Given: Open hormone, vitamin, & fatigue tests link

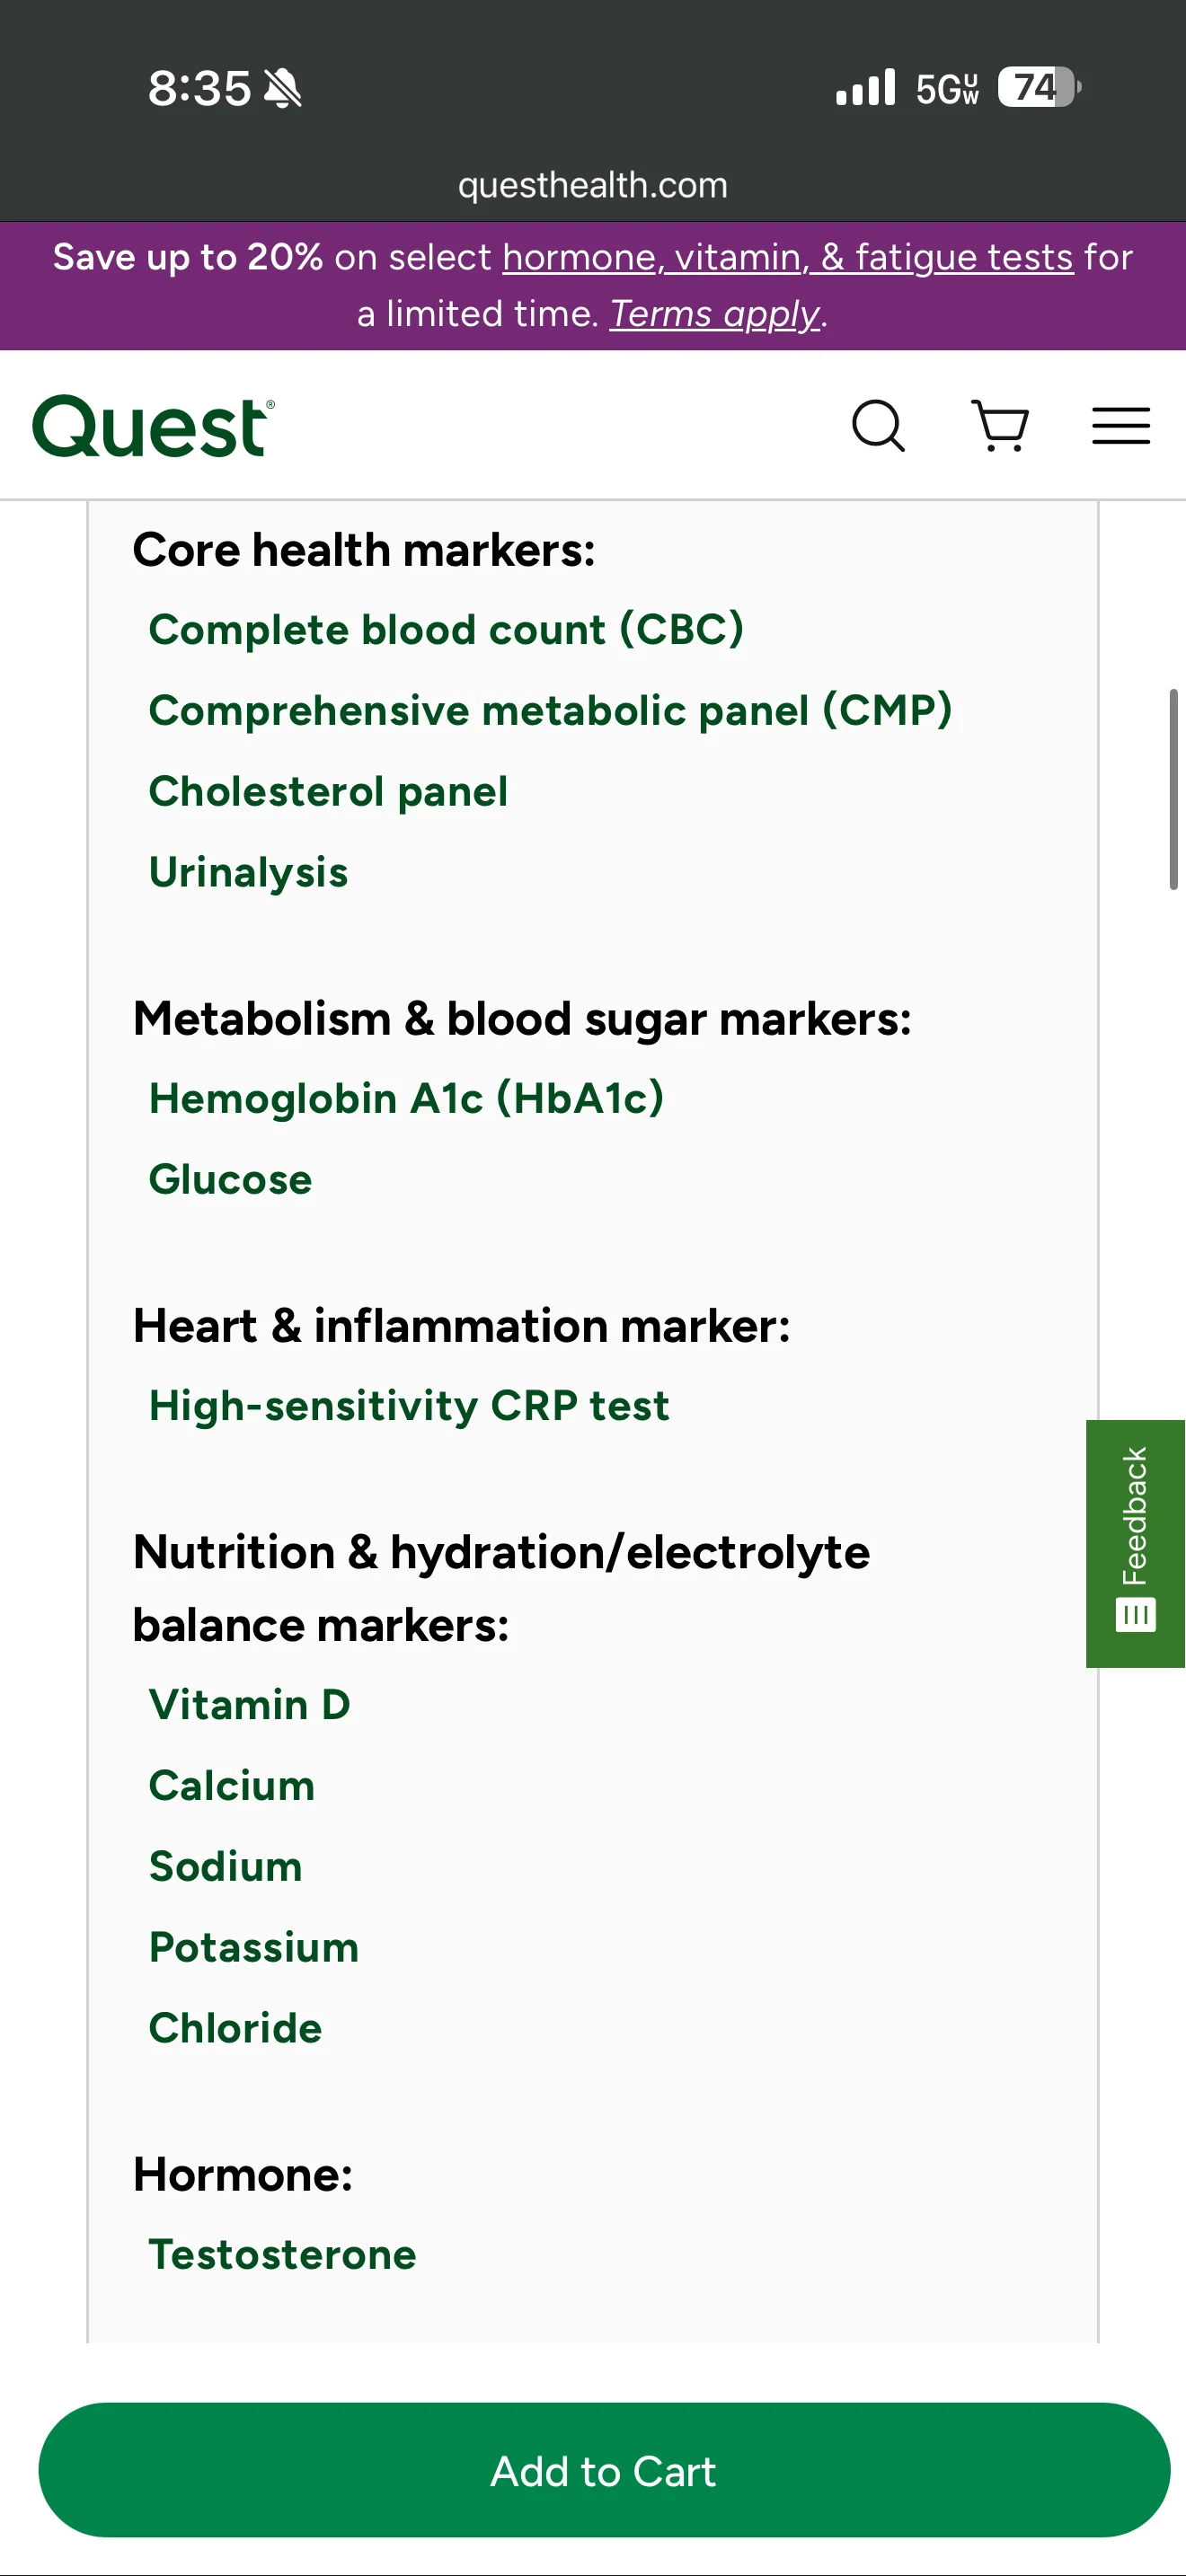Looking at the screenshot, I should point(787,258).
